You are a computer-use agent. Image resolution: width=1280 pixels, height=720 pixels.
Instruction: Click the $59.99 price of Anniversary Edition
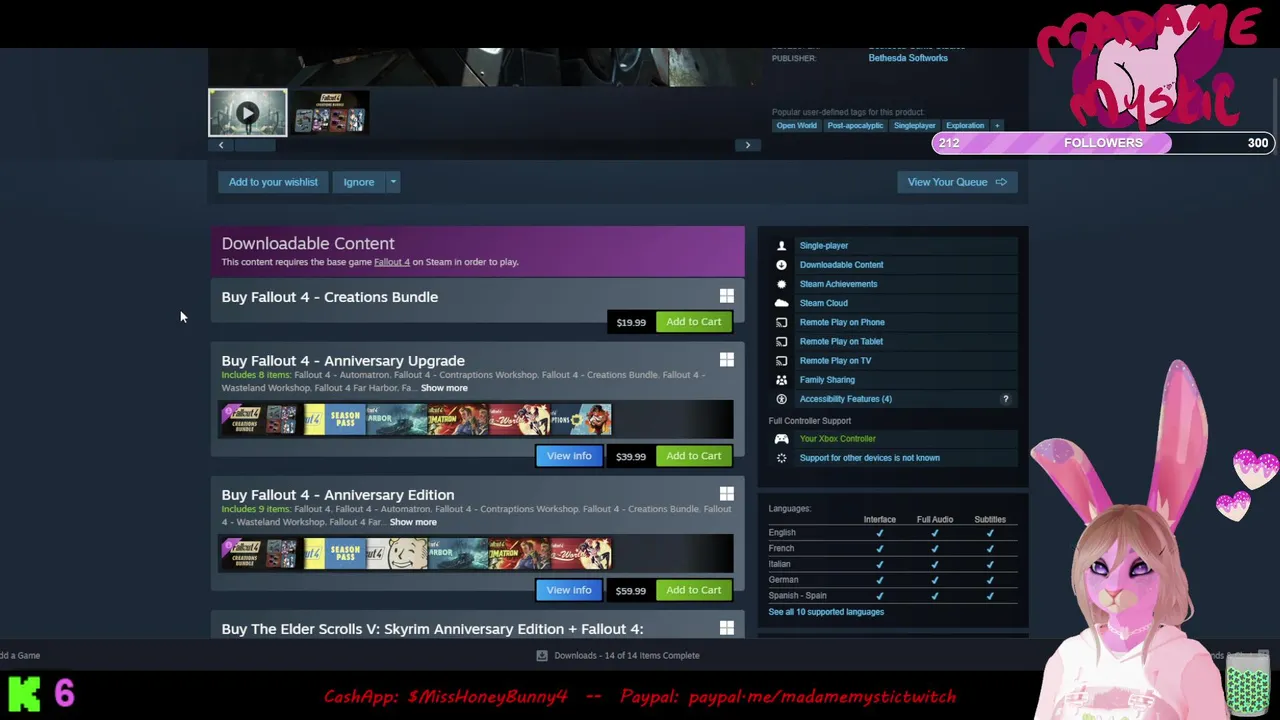(631, 591)
